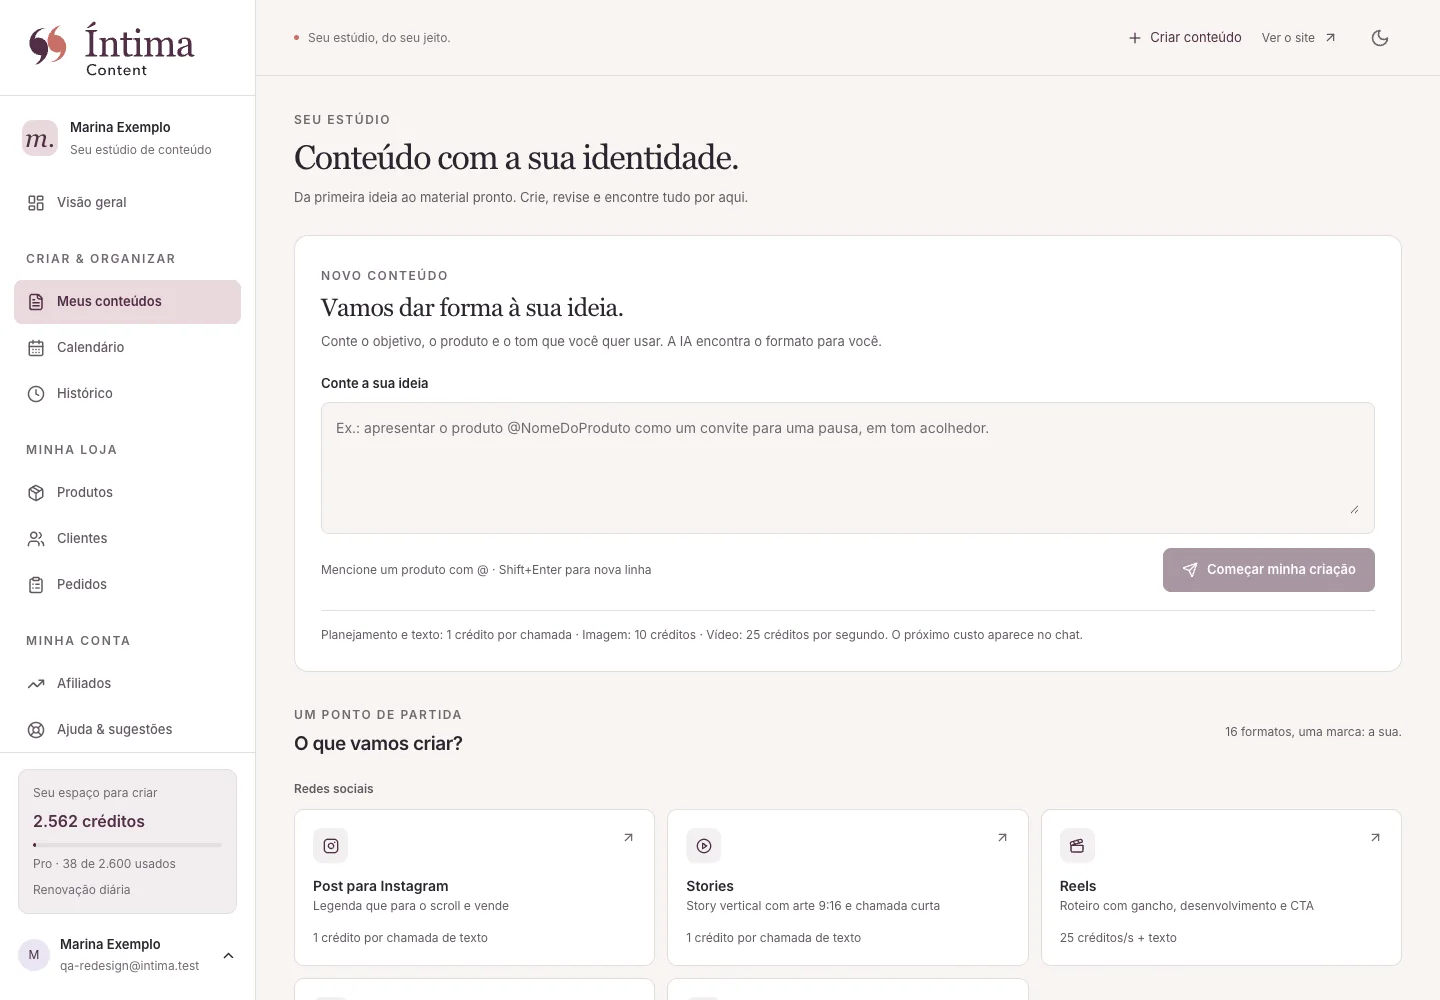Click the Produtos box icon
The width and height of the screenshot is (1440, 1000).
click(x=36, y=493)
